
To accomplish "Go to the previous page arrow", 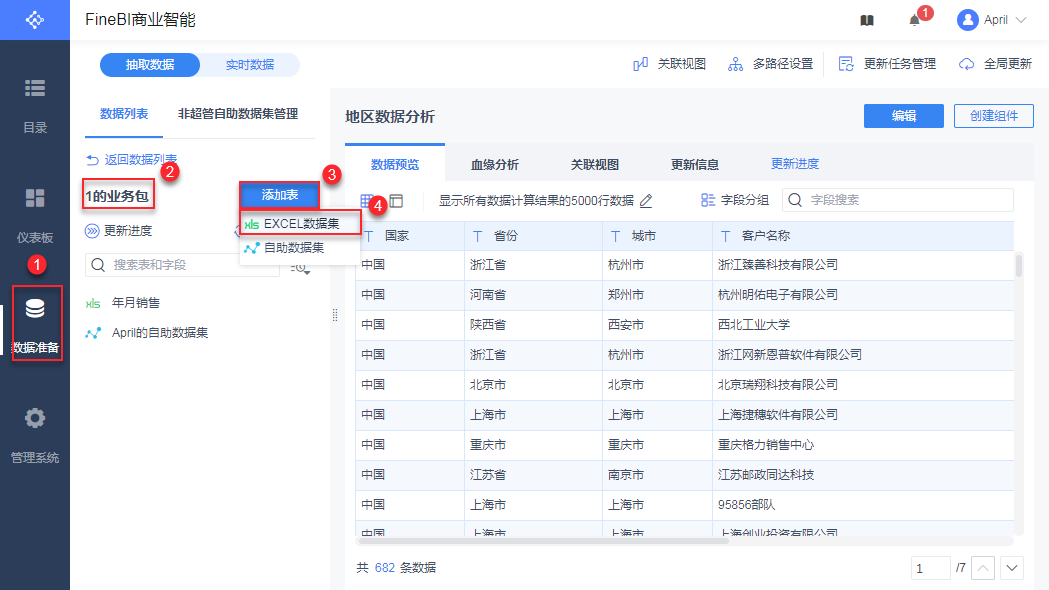I will click(982, 568).
